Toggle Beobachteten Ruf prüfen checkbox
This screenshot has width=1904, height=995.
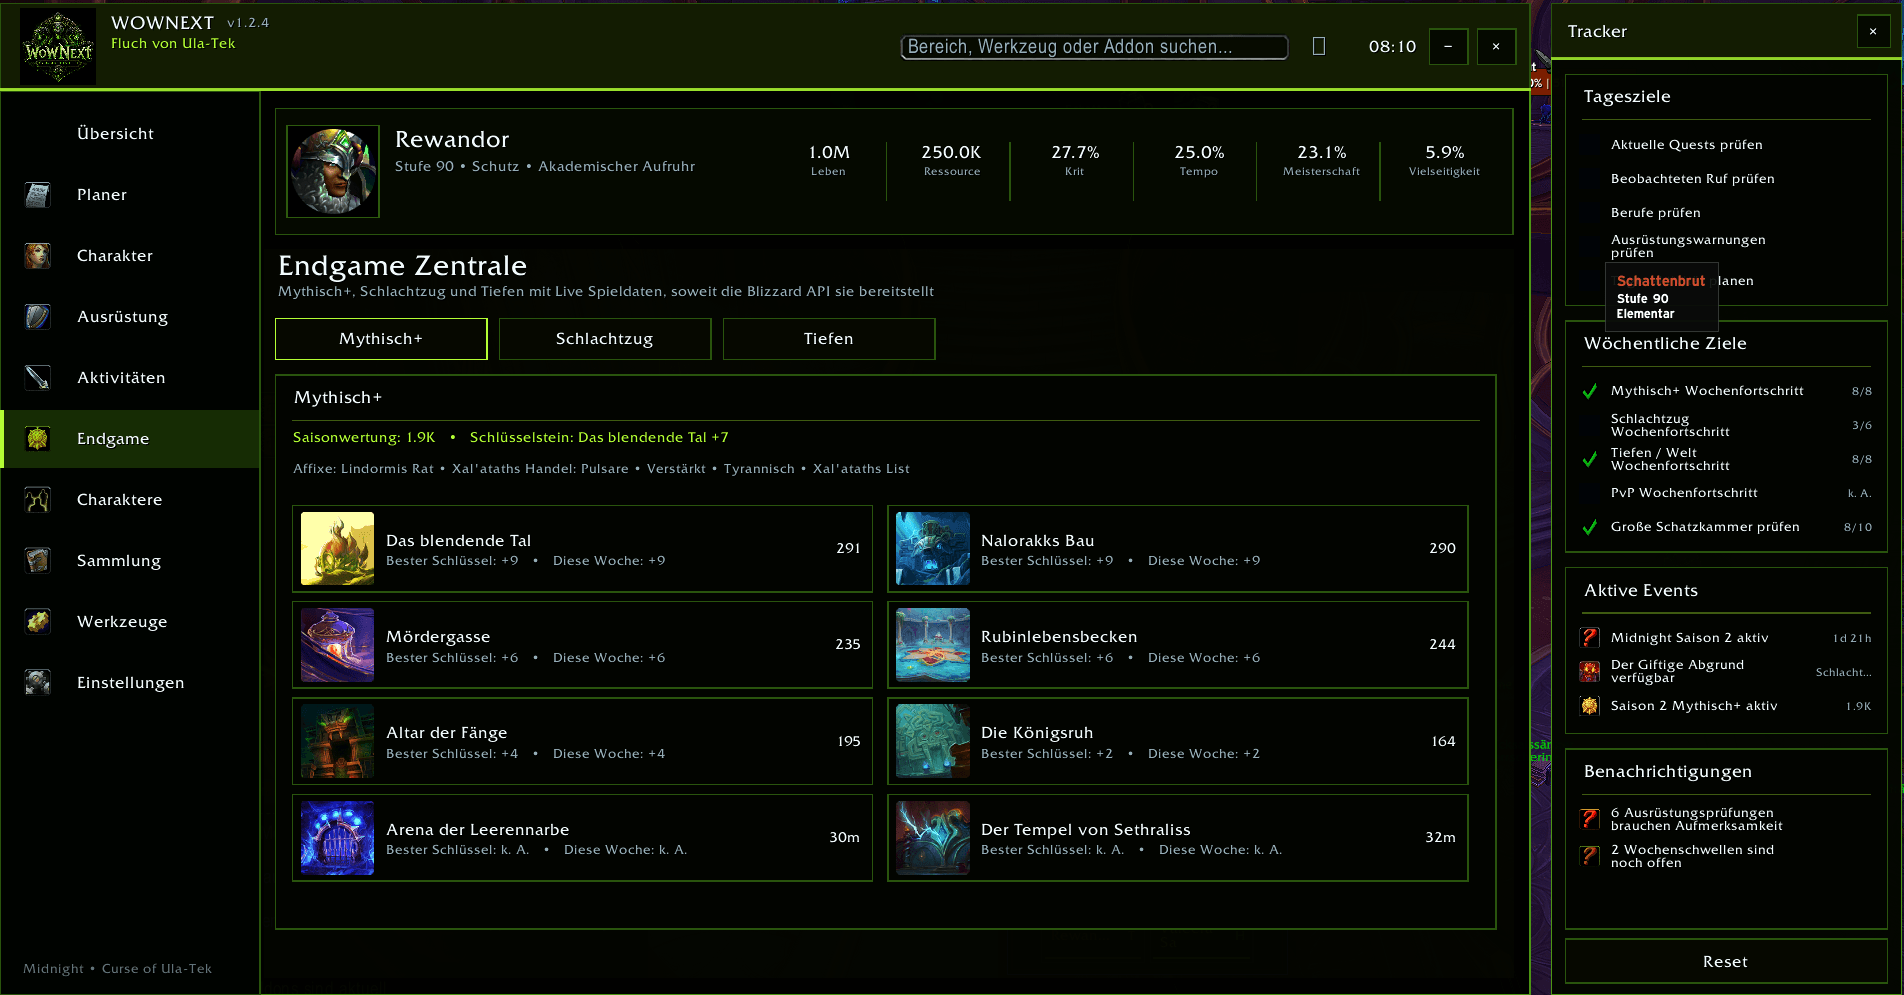coord(1590,179)
